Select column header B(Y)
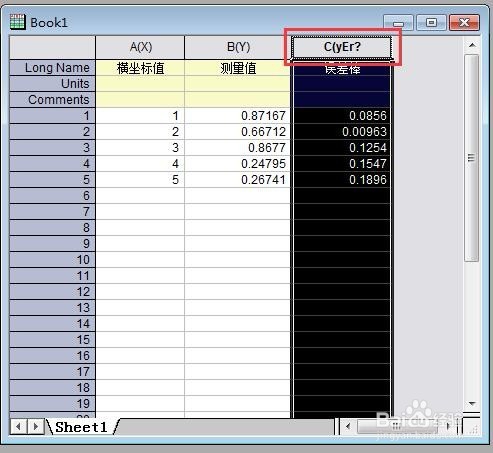 pyautogui.click(x=238, y=47)
